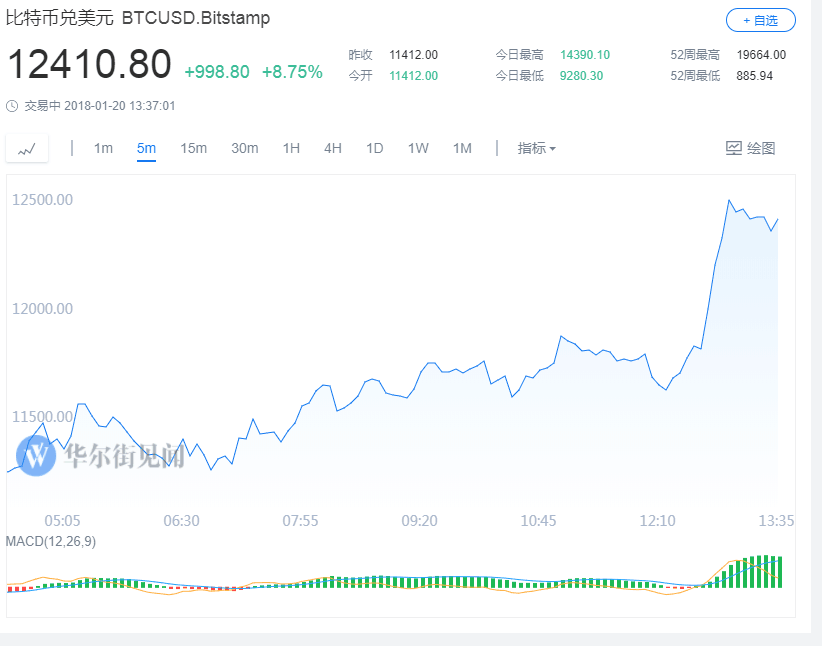Click the 10:45 time axis label
The height and width of the screenshot is (646, 822).
coord(538,521)
